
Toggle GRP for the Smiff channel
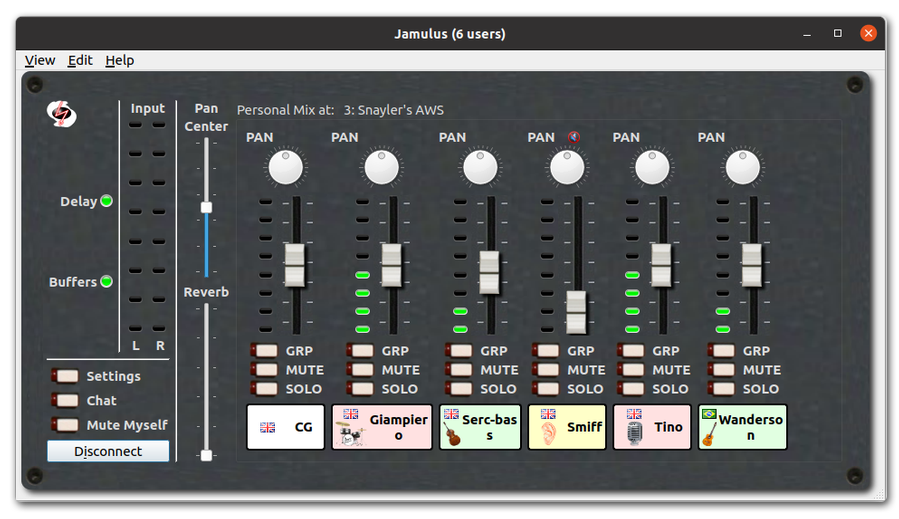pos(546,350)
